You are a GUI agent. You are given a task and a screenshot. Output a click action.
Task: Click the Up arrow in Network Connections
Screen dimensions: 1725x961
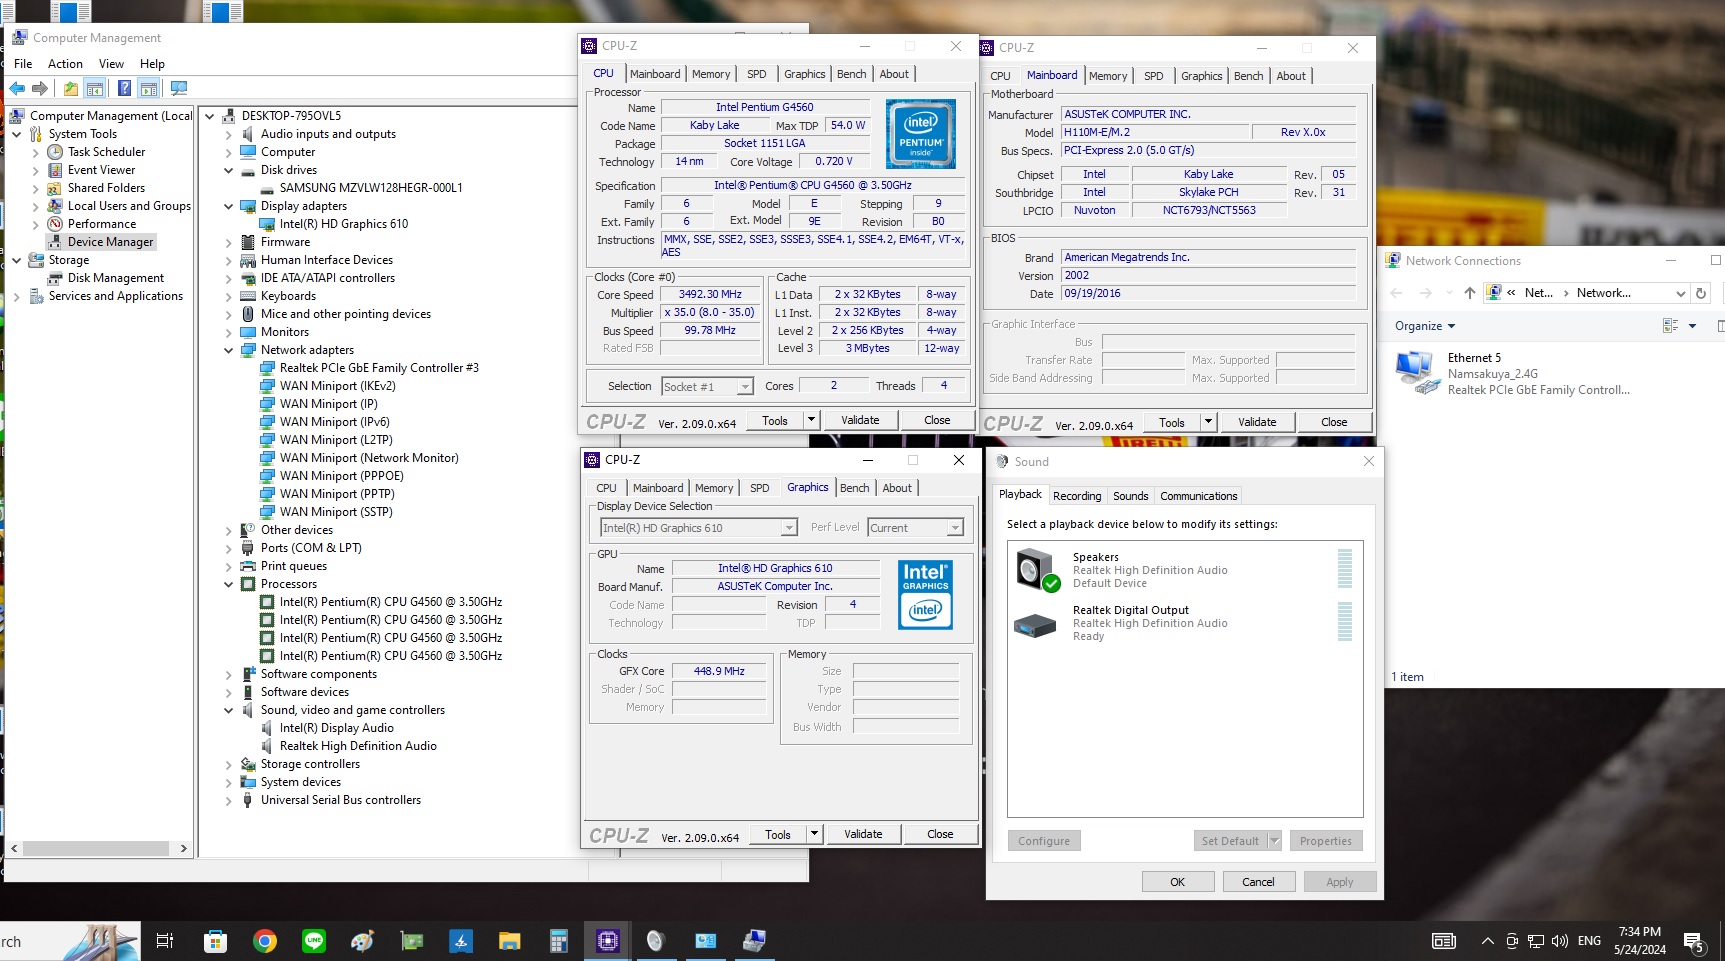click(x=1469, y=293)
